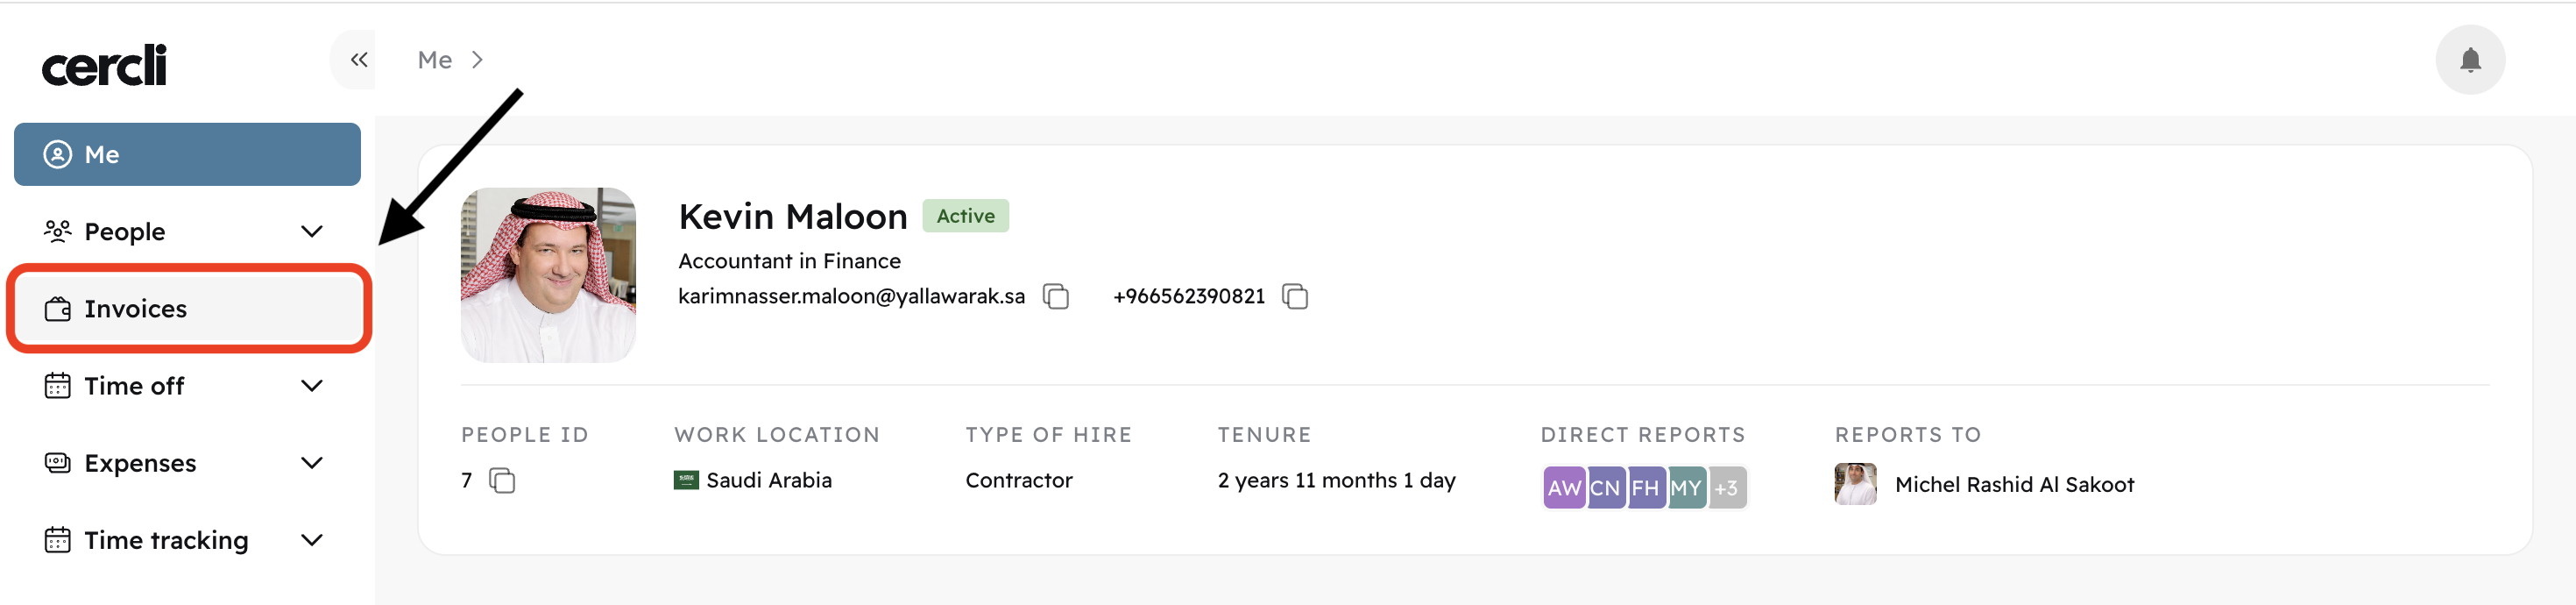Expand the People section

(x=312, y=231)
